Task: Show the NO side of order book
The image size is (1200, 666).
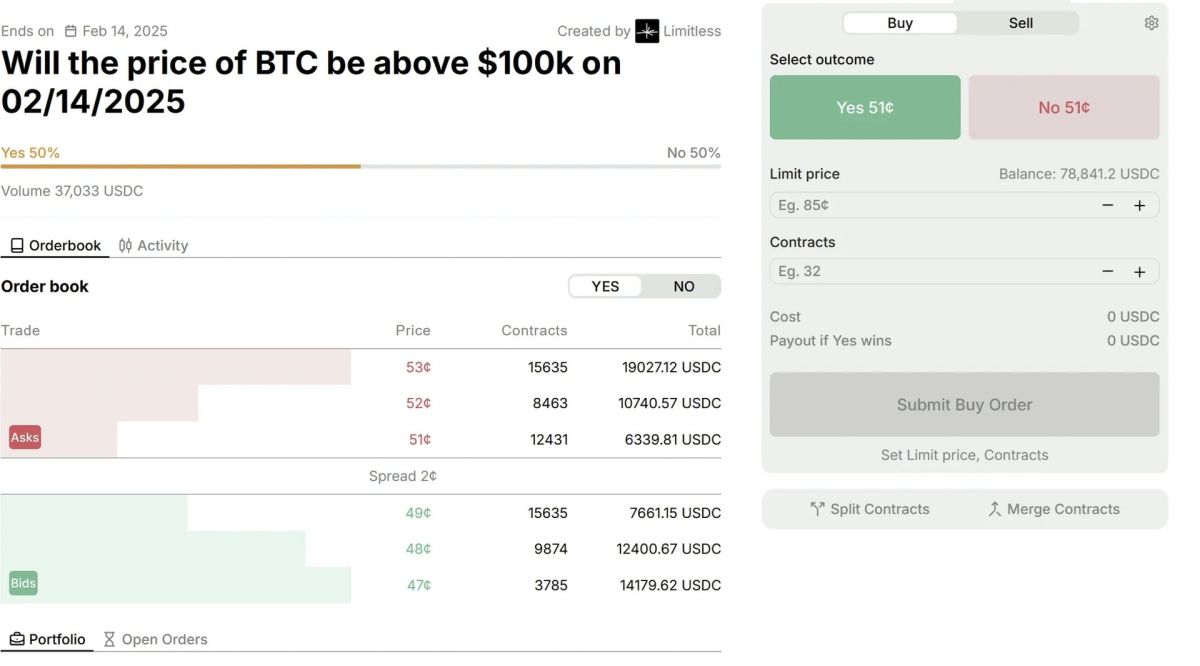Action: point(683,286)
